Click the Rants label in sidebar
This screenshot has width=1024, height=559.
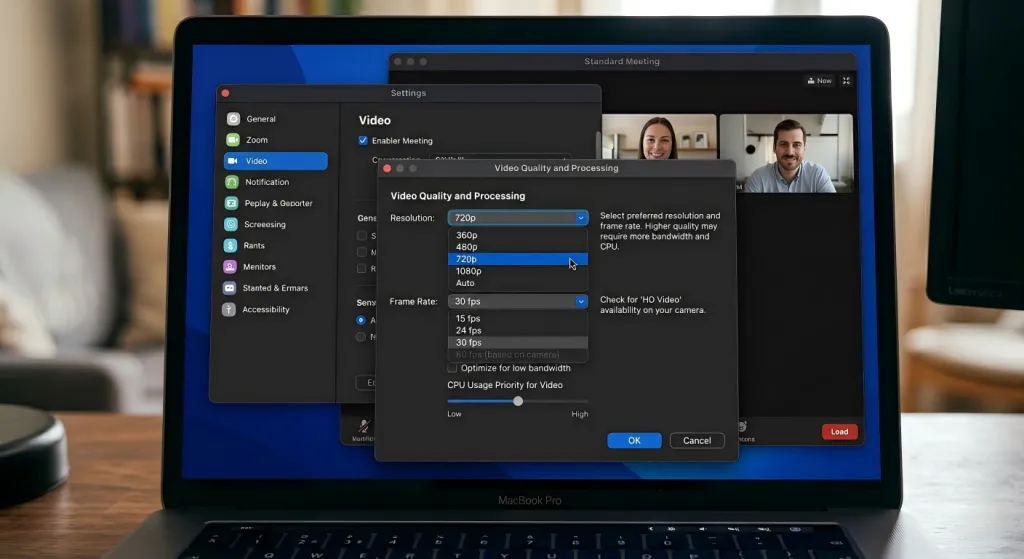(254, 246)
